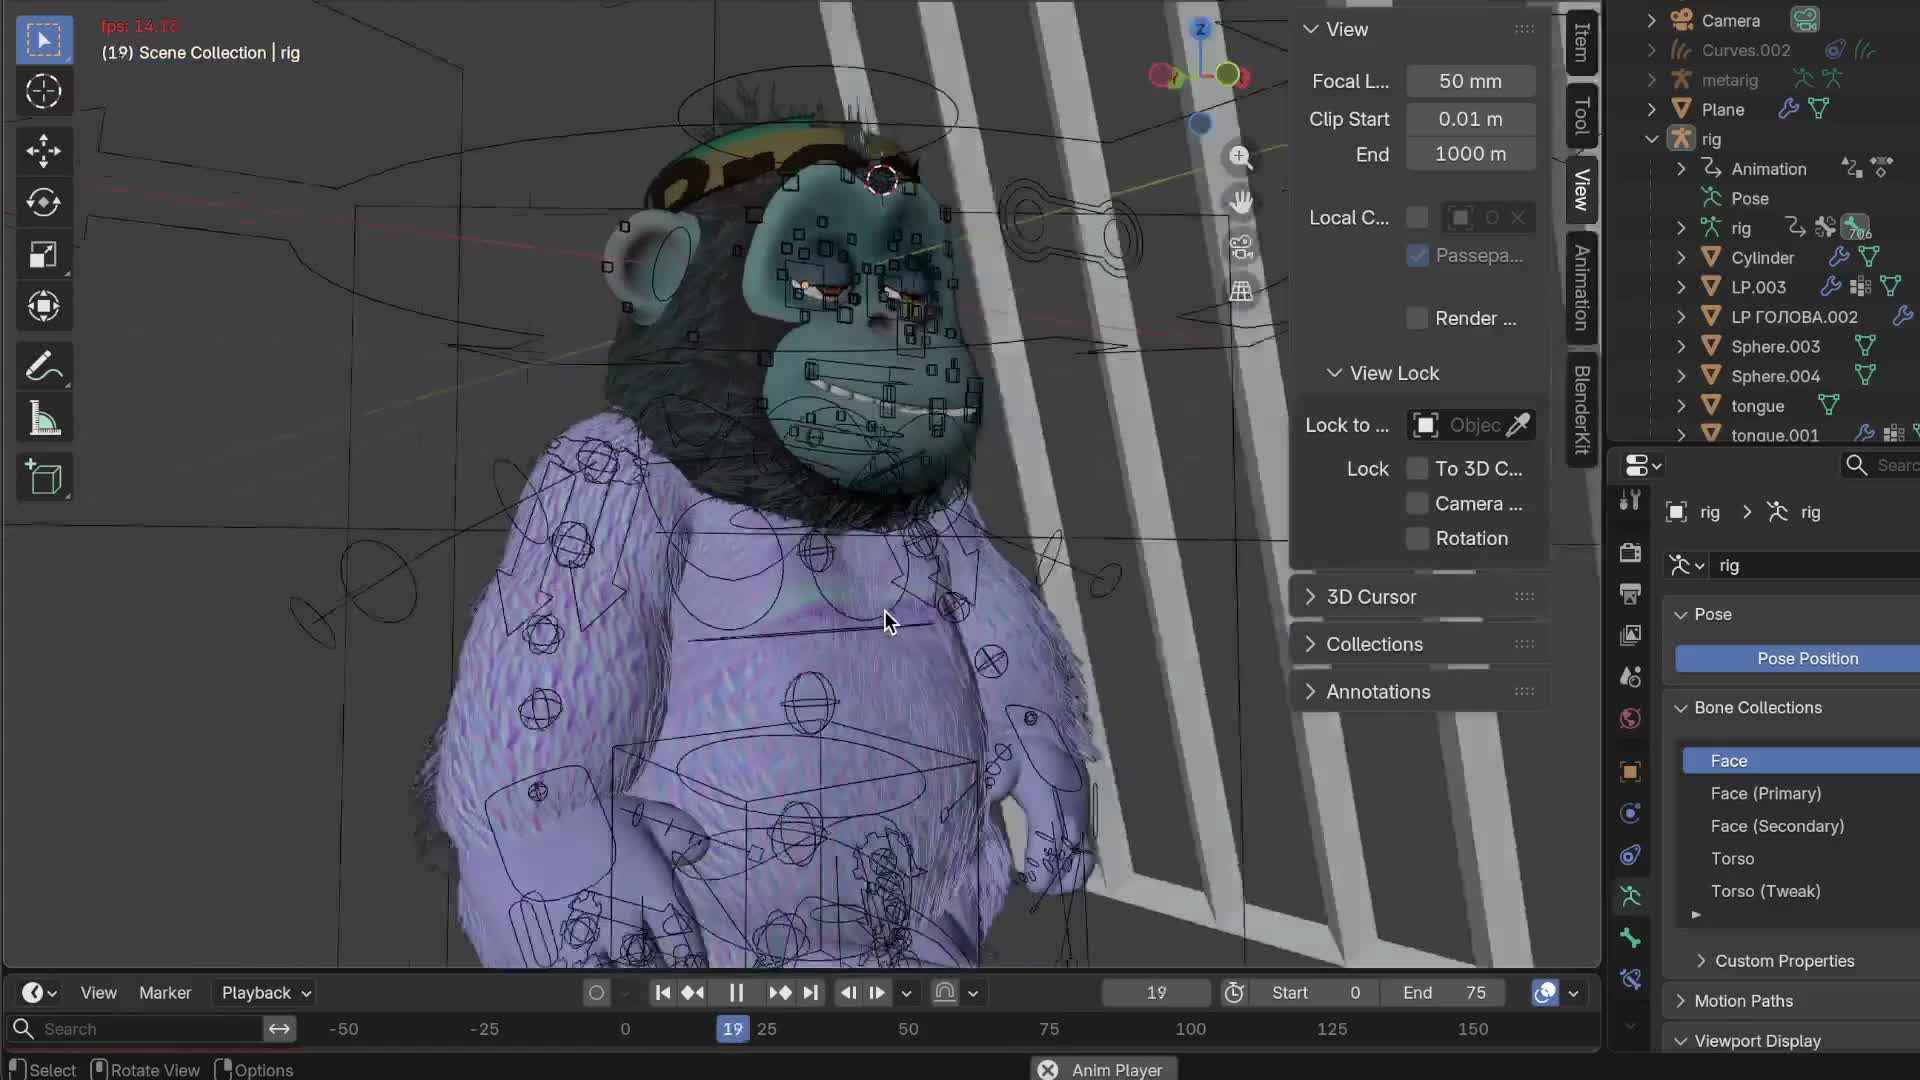This screenshot has height=1080, width=1920.
Task: Jump to the next keyframe
Action: (x=780, y=993)
